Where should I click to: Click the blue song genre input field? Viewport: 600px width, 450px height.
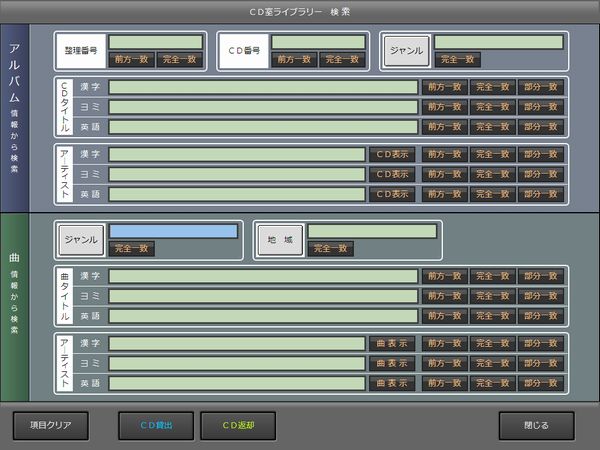(x=173, y=231)
